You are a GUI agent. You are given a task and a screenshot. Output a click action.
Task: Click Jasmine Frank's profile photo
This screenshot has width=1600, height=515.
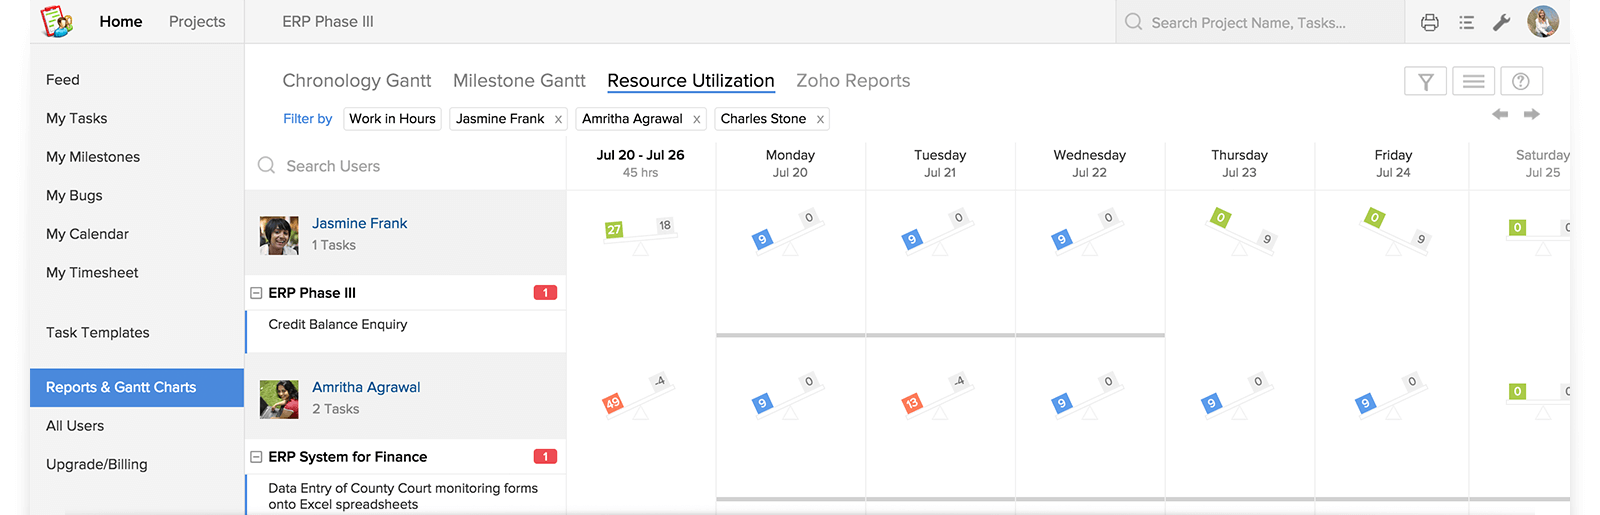pyautogui.click(x=279, y=236)
